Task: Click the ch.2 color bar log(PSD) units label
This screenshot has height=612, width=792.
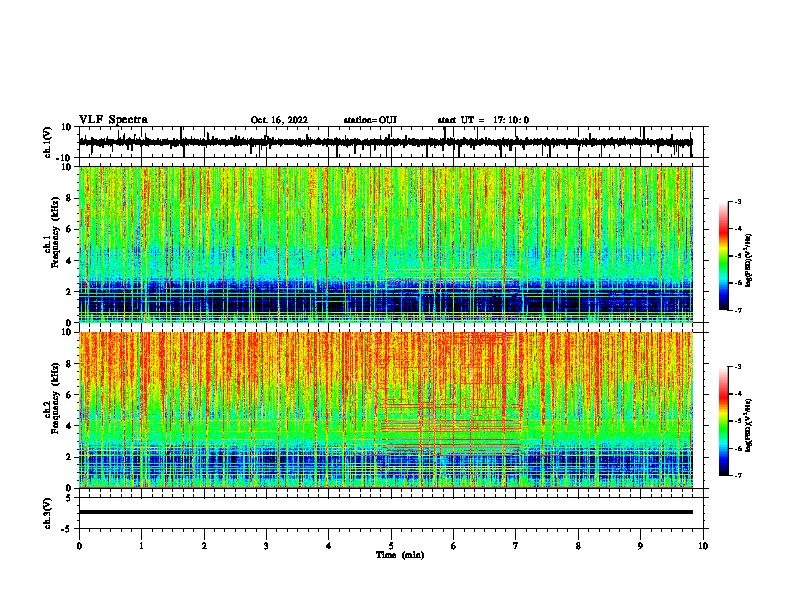Action: click(x=749, y=425)
